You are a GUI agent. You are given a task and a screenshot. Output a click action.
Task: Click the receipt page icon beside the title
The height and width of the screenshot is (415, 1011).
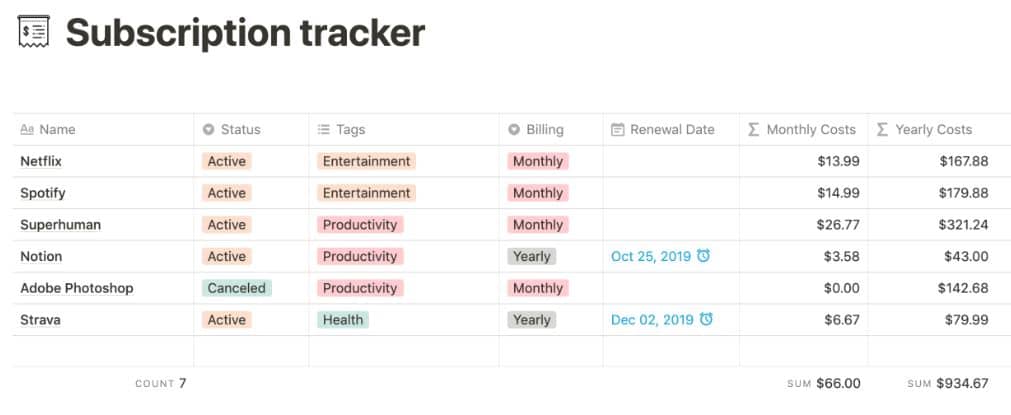click(x=34, y=32)
